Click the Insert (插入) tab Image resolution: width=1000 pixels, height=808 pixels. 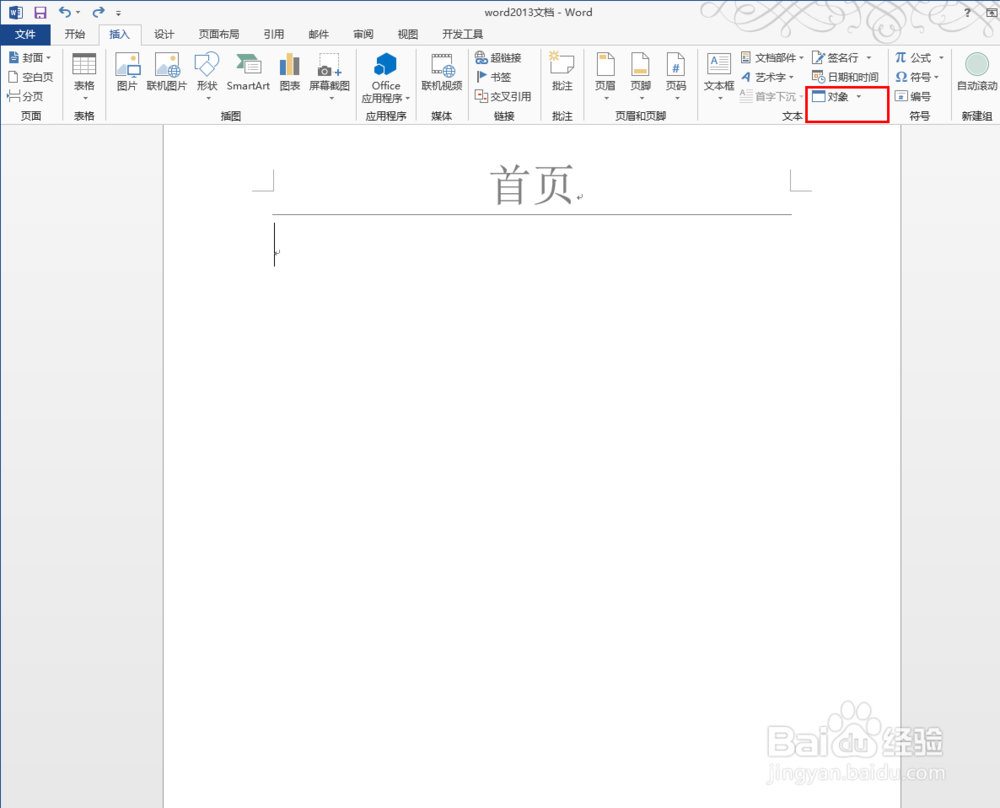[x=119, y=34]
